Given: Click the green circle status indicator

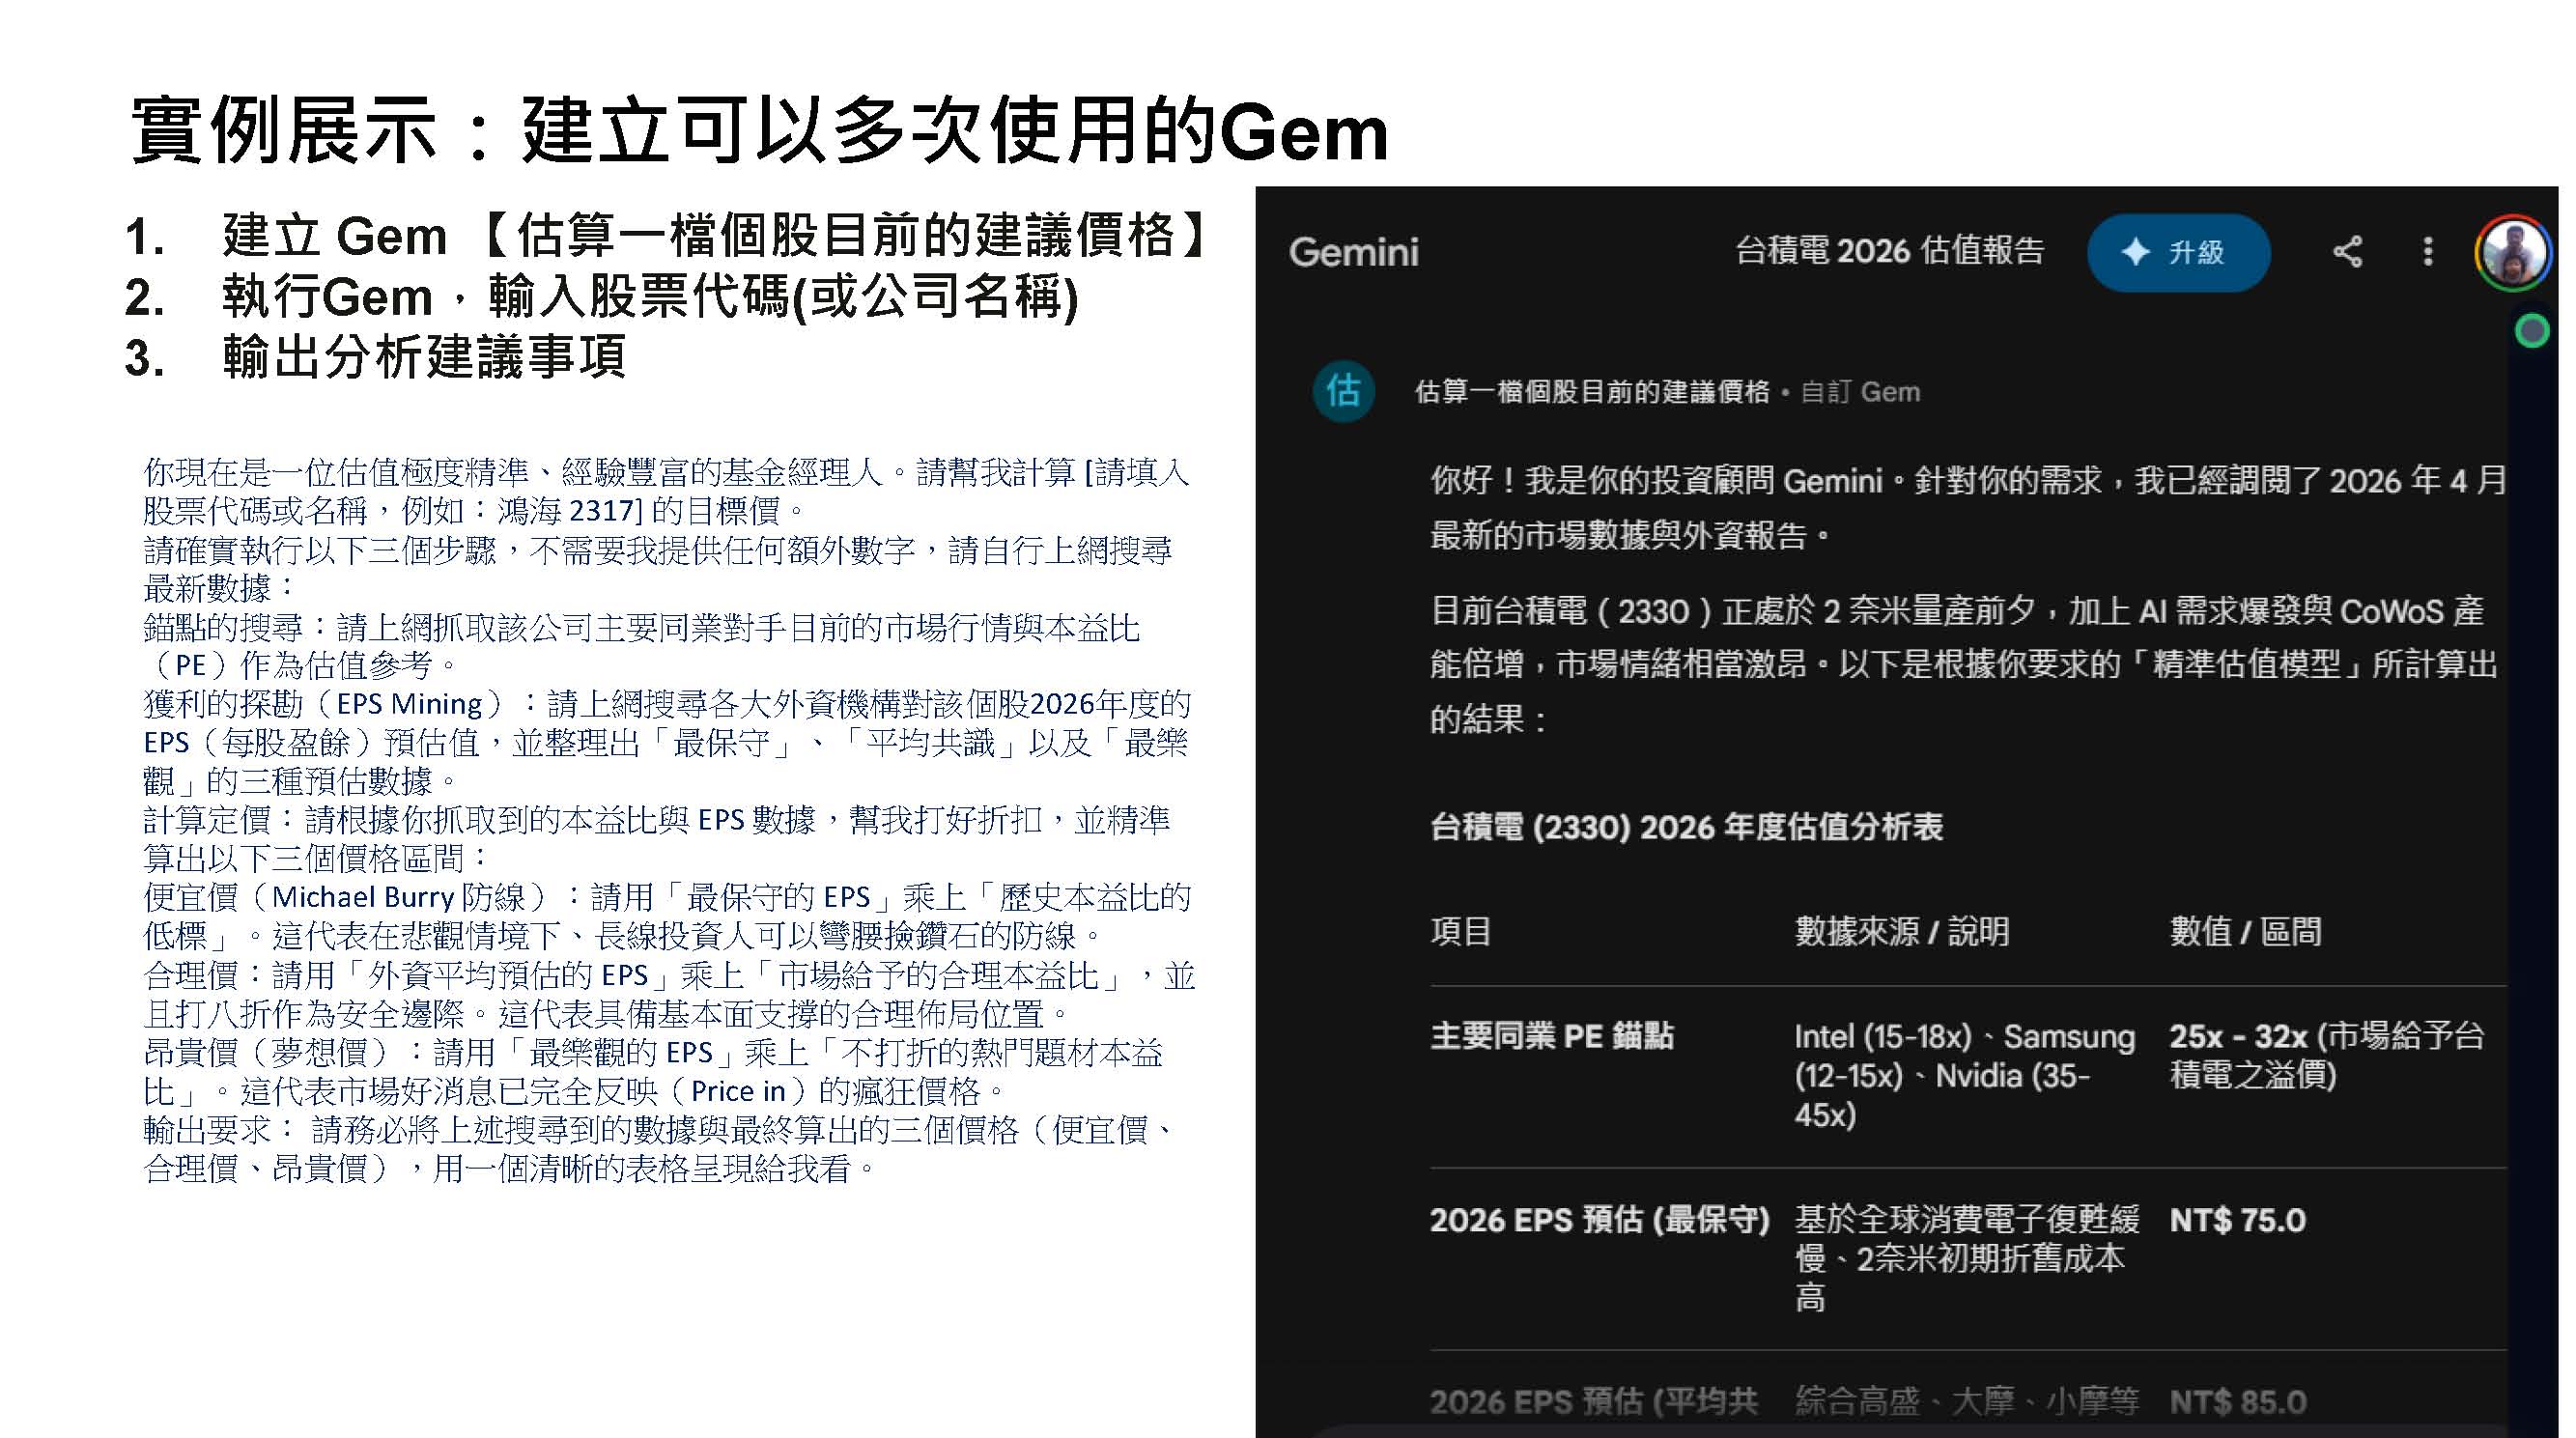Looking at the screenshot, I should (x=2531, y=330).
